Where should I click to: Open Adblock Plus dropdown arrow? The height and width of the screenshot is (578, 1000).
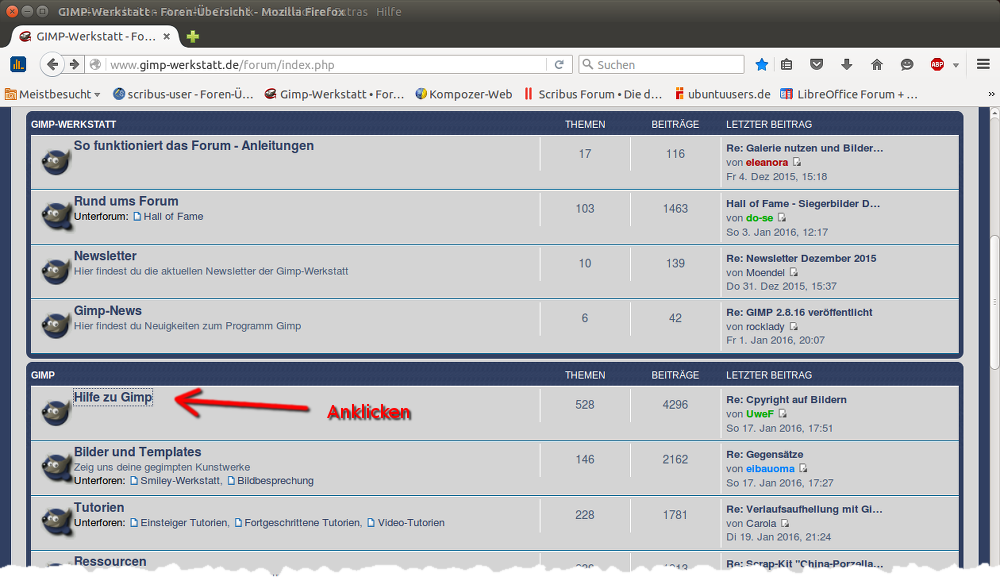point(955,65)
